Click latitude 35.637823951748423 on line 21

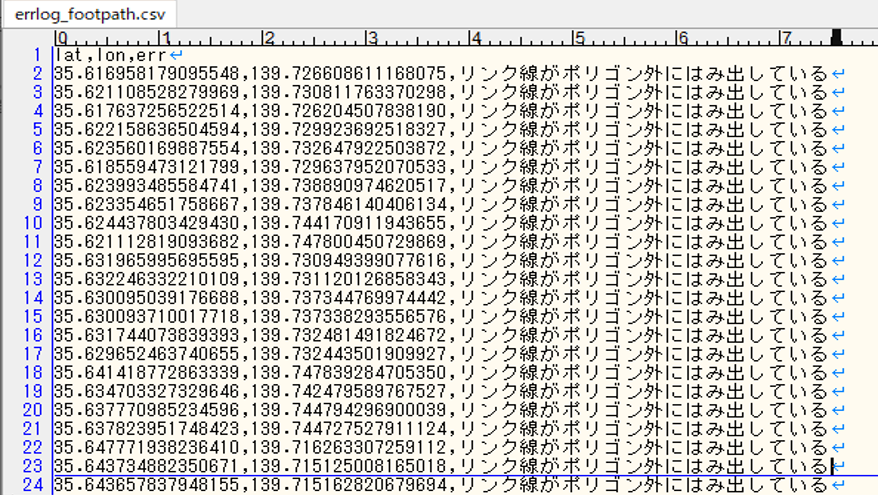pyautogui.click(x=147, y=428)
